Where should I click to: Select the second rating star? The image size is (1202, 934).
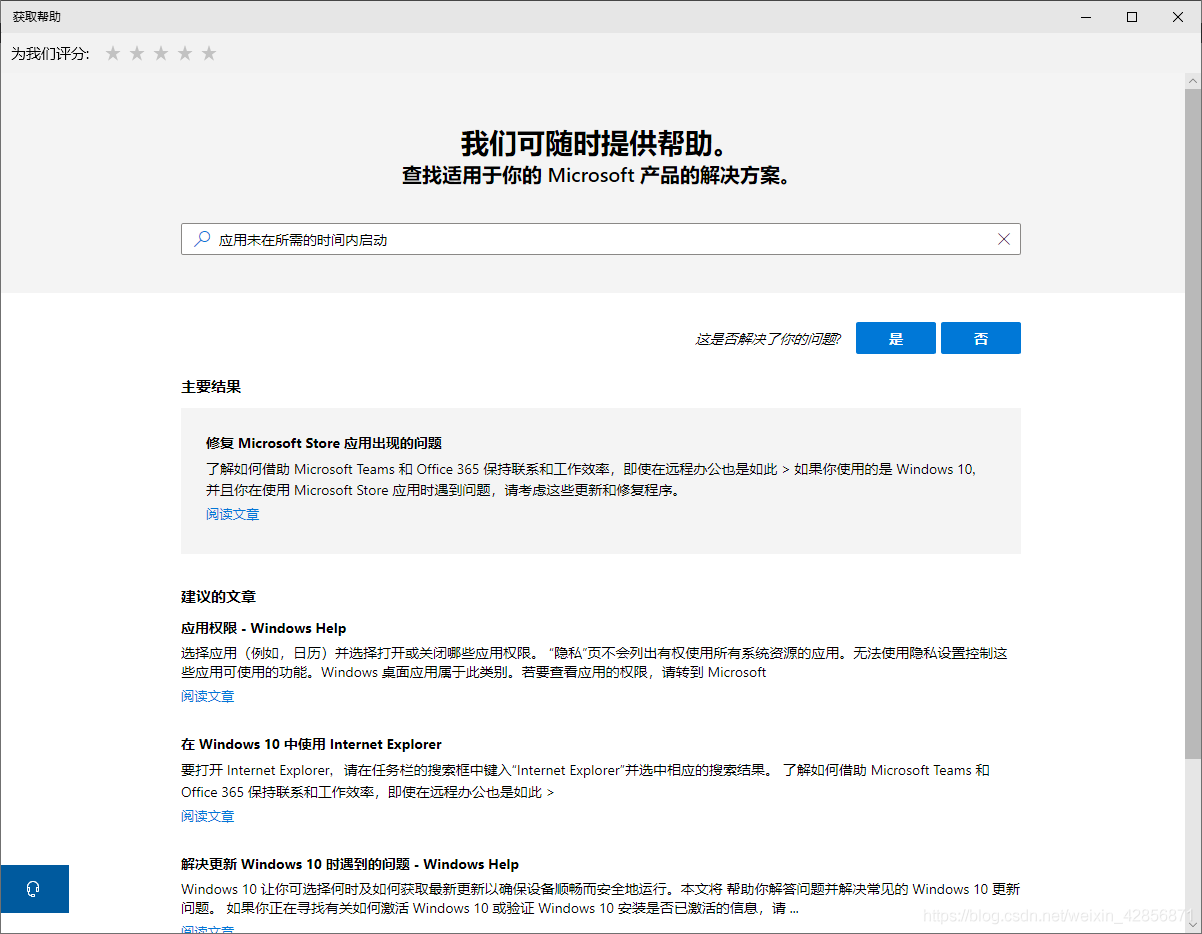(137, 53)
